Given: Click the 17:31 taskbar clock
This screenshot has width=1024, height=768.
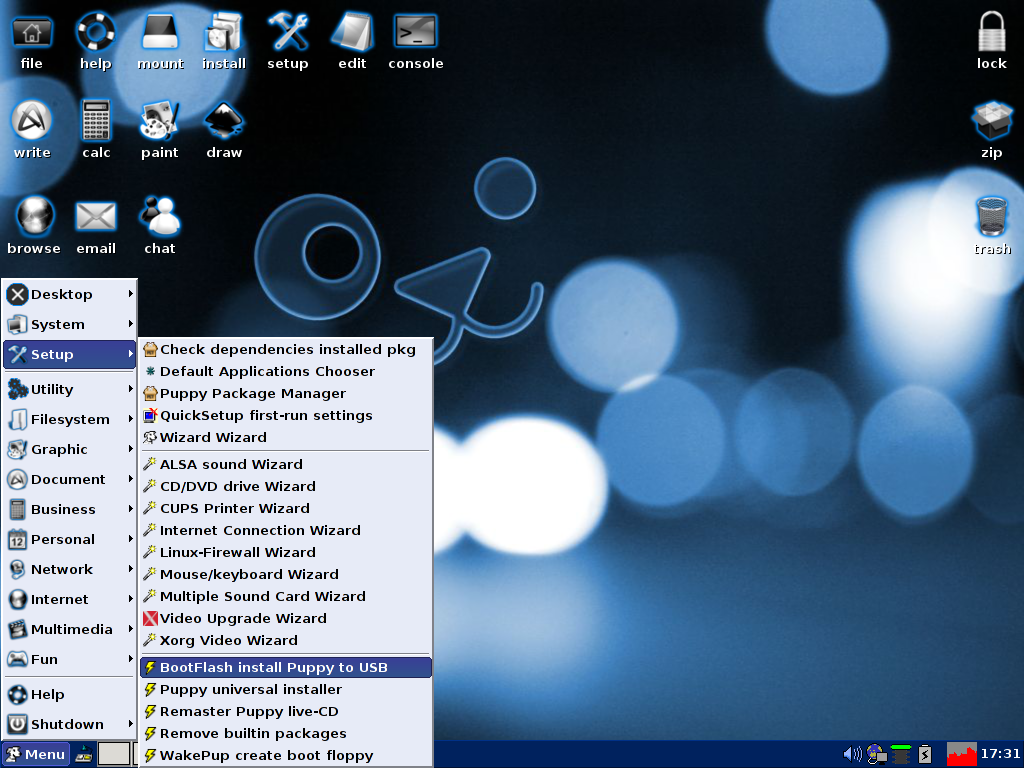Looking at the screenshot, I should pos(1000,754).
